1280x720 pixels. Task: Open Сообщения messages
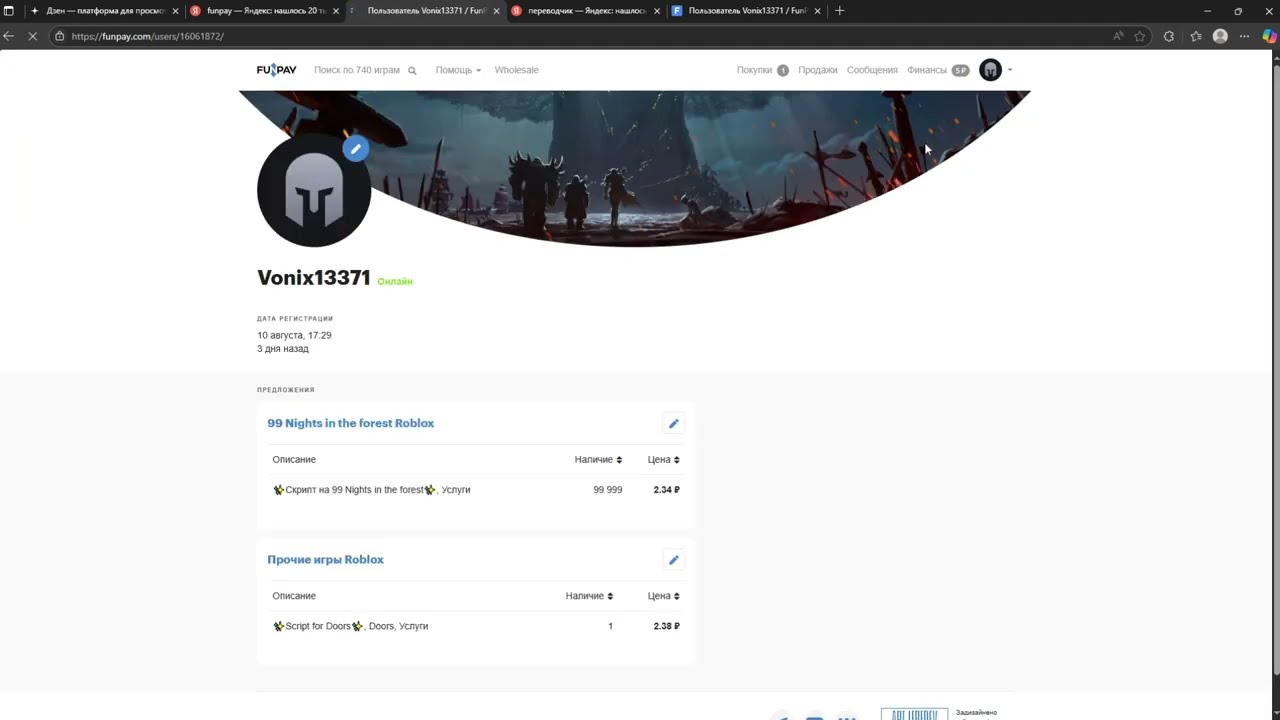872,70
